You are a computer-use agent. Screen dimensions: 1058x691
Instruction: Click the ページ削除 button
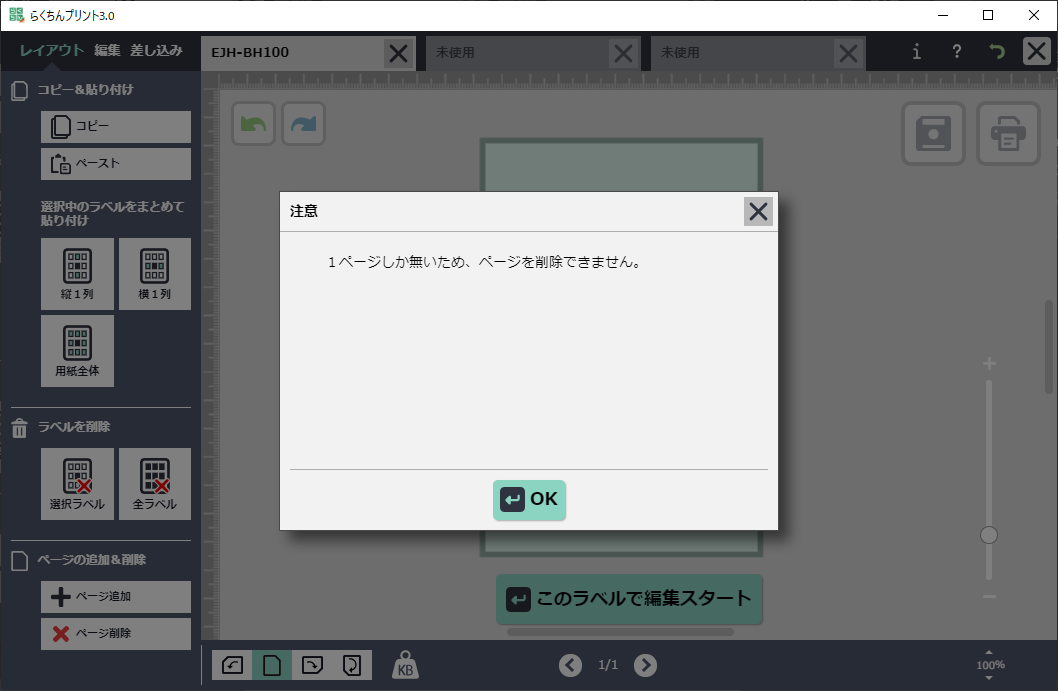[115, 634]
